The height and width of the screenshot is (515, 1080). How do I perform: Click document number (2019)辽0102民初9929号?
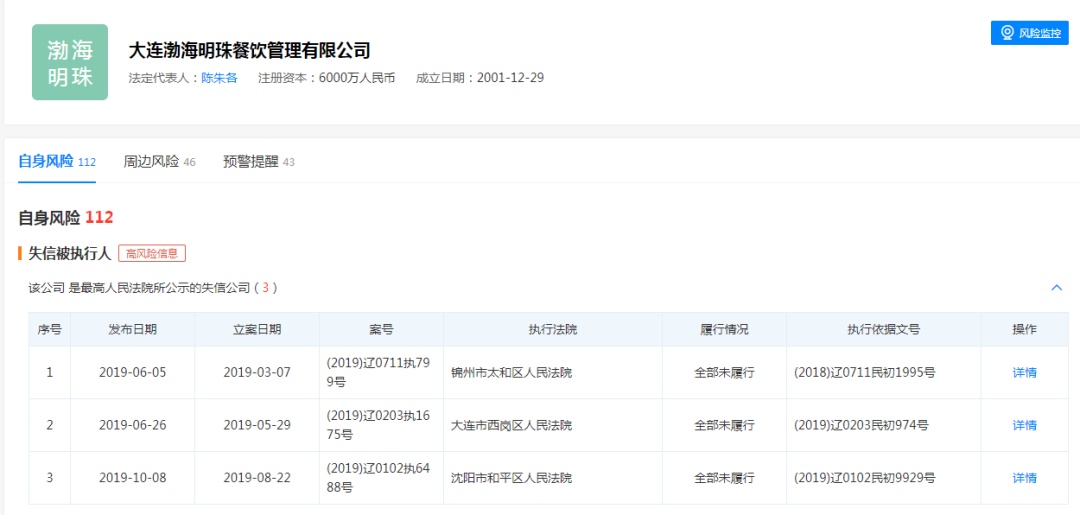(864, 478)
